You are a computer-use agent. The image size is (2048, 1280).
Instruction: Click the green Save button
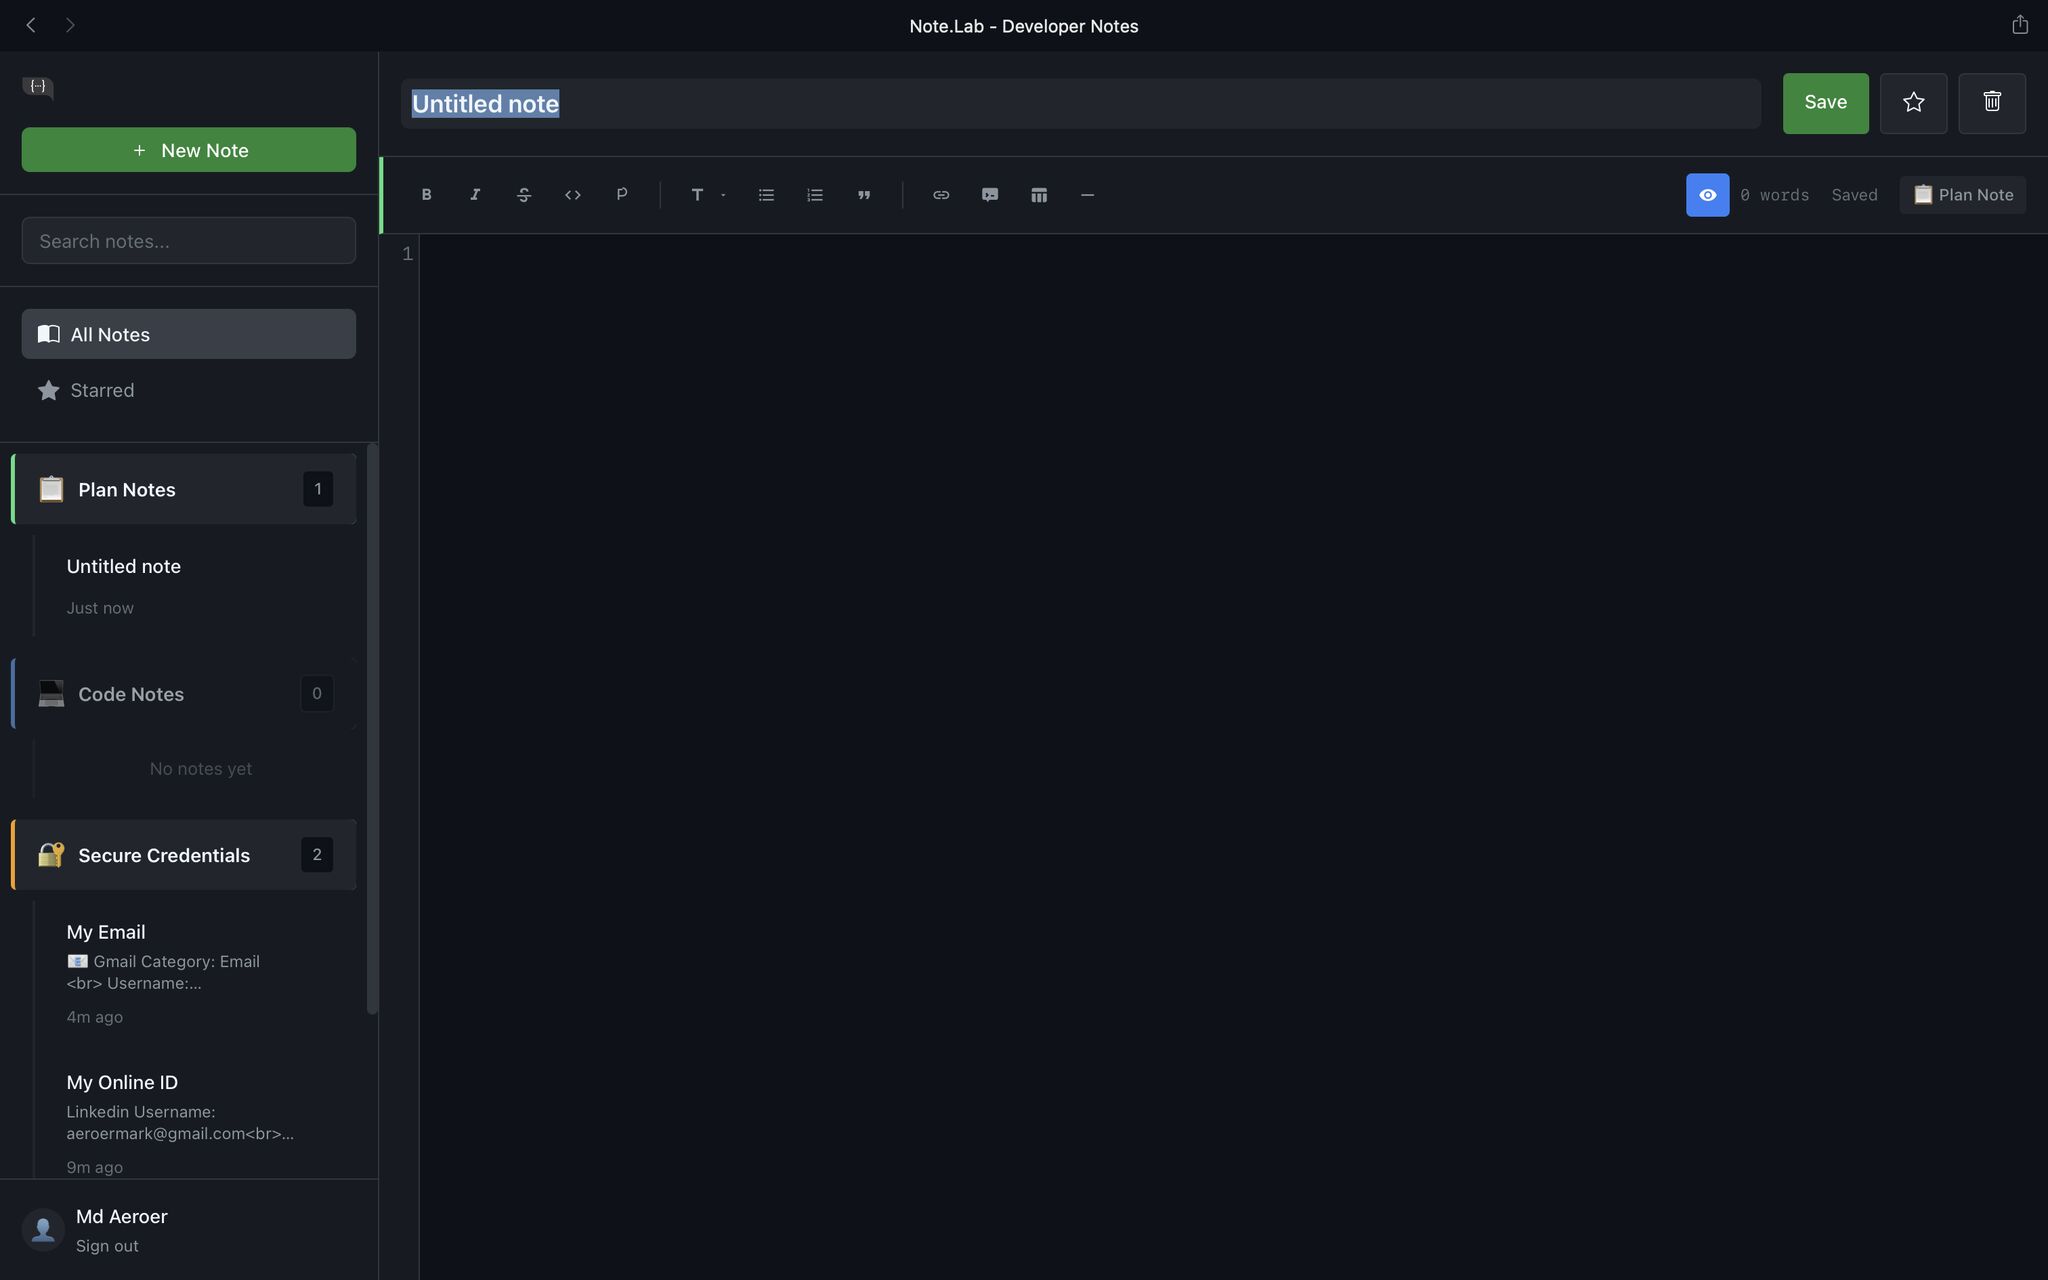[x=1825, y=103]
